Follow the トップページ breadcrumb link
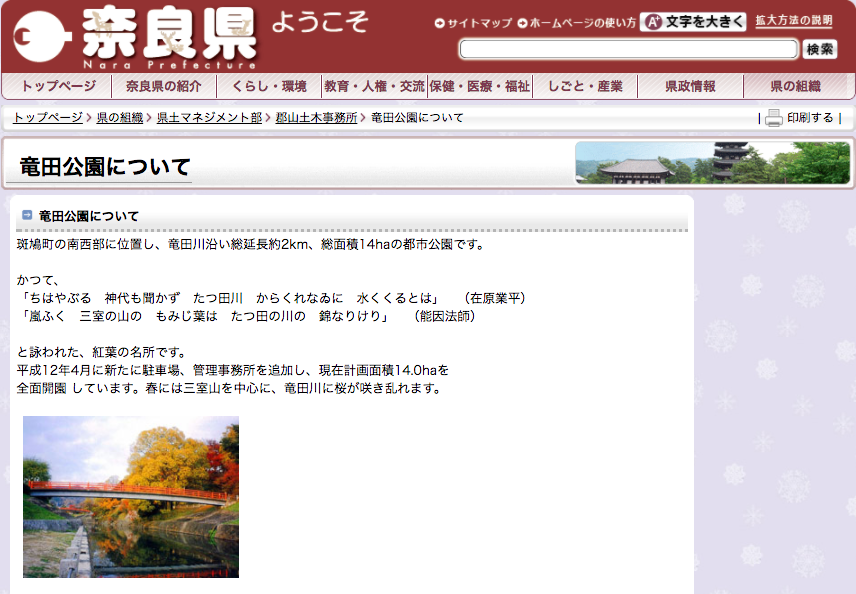The width and height of the screenshot is (856, 594). tap(48, 117)
